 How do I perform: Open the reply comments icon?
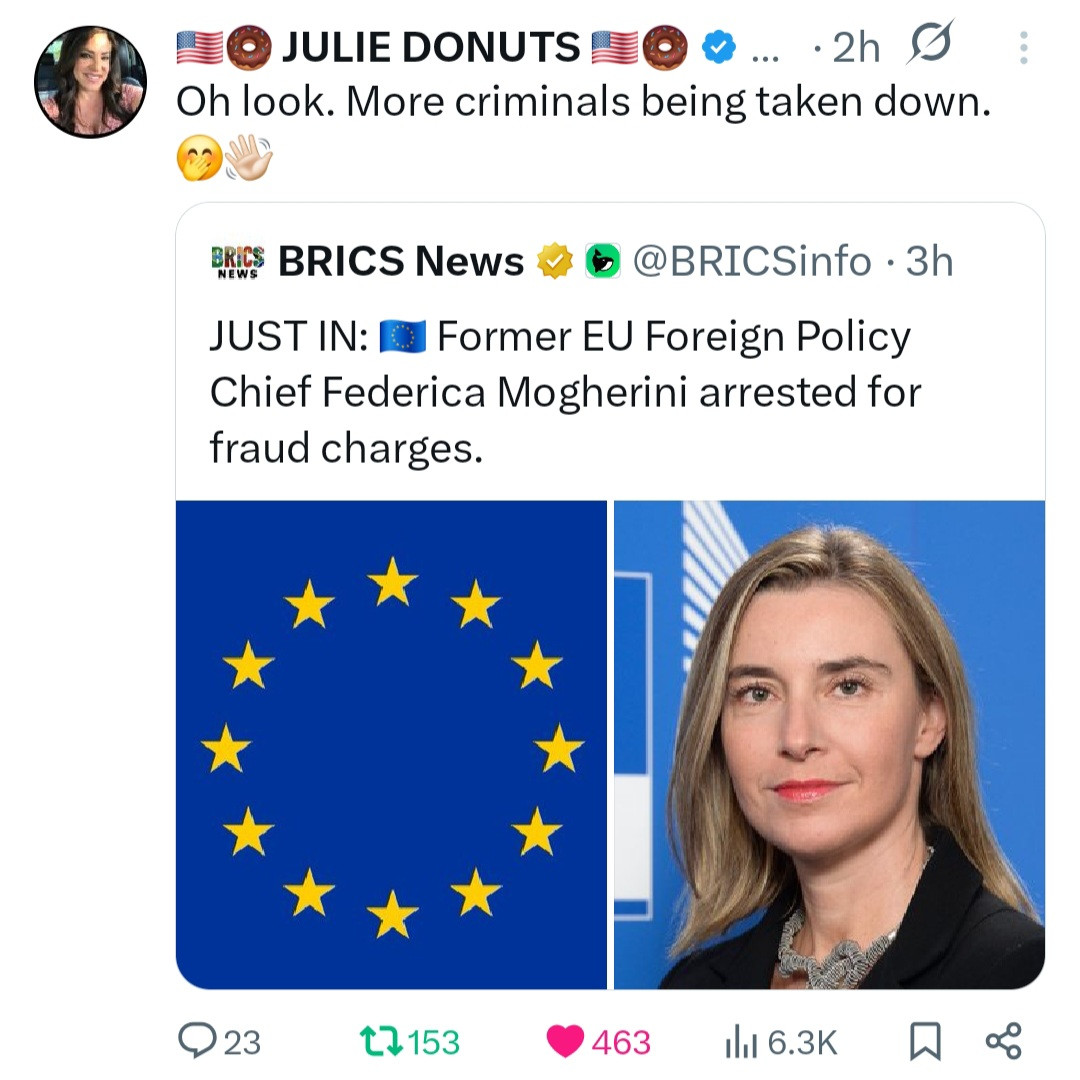(x=197, y=1040)
